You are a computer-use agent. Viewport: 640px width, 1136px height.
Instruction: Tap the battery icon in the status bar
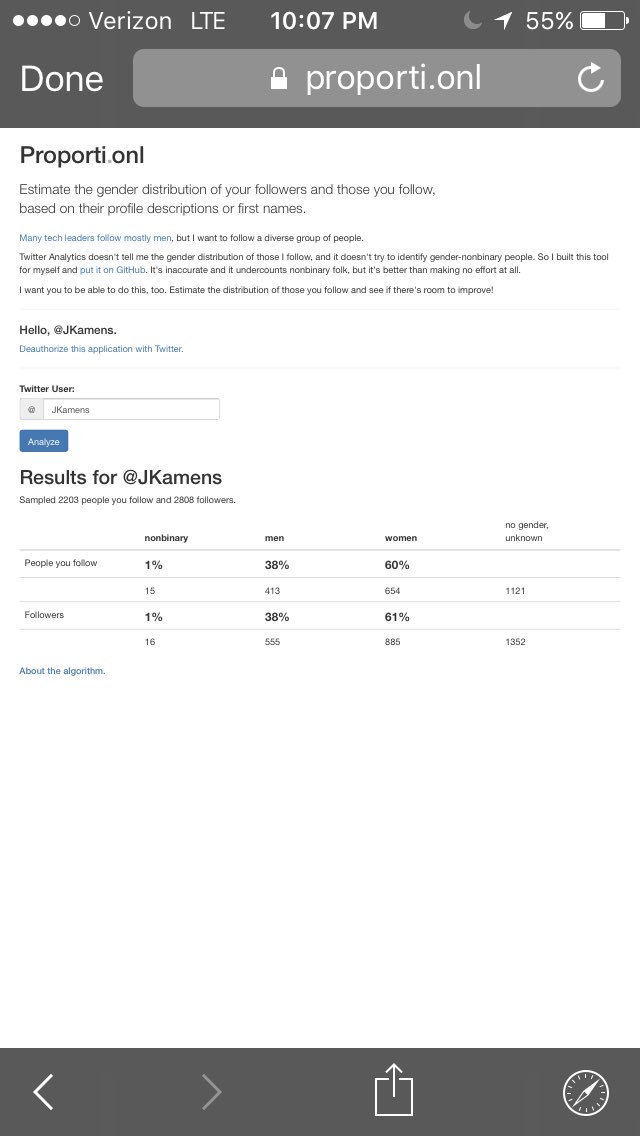coord(604,20)
